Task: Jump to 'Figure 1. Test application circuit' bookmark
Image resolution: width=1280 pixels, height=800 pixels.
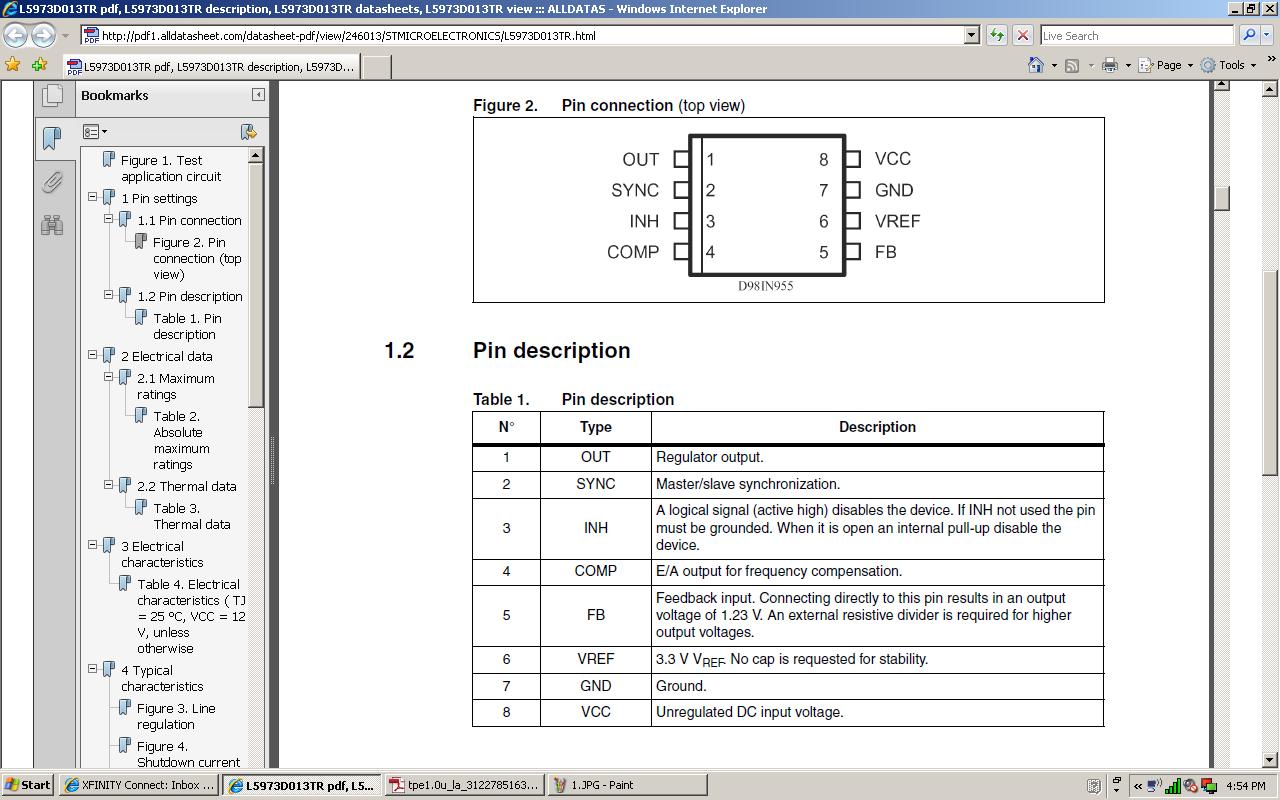Action: 171,168
